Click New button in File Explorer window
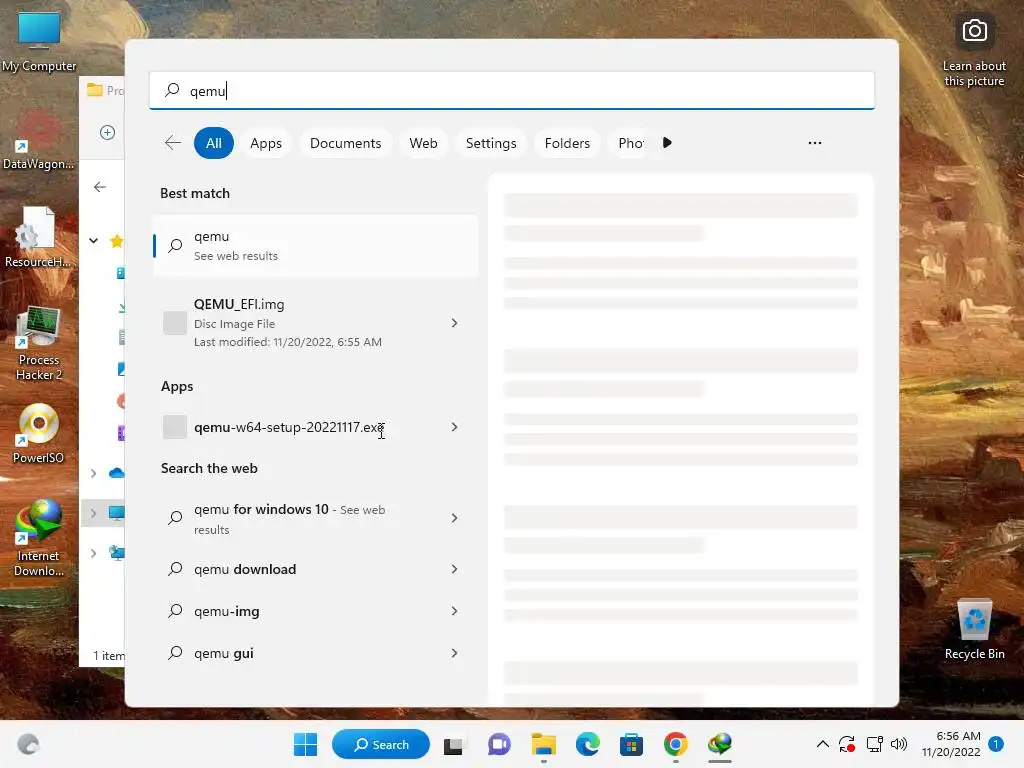 click(107, 133)
